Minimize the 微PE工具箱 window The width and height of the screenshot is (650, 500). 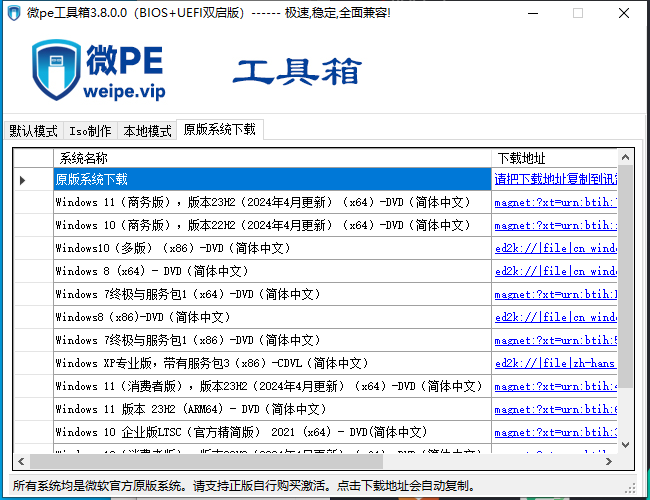pyautogui.click(x=532, y=13)
